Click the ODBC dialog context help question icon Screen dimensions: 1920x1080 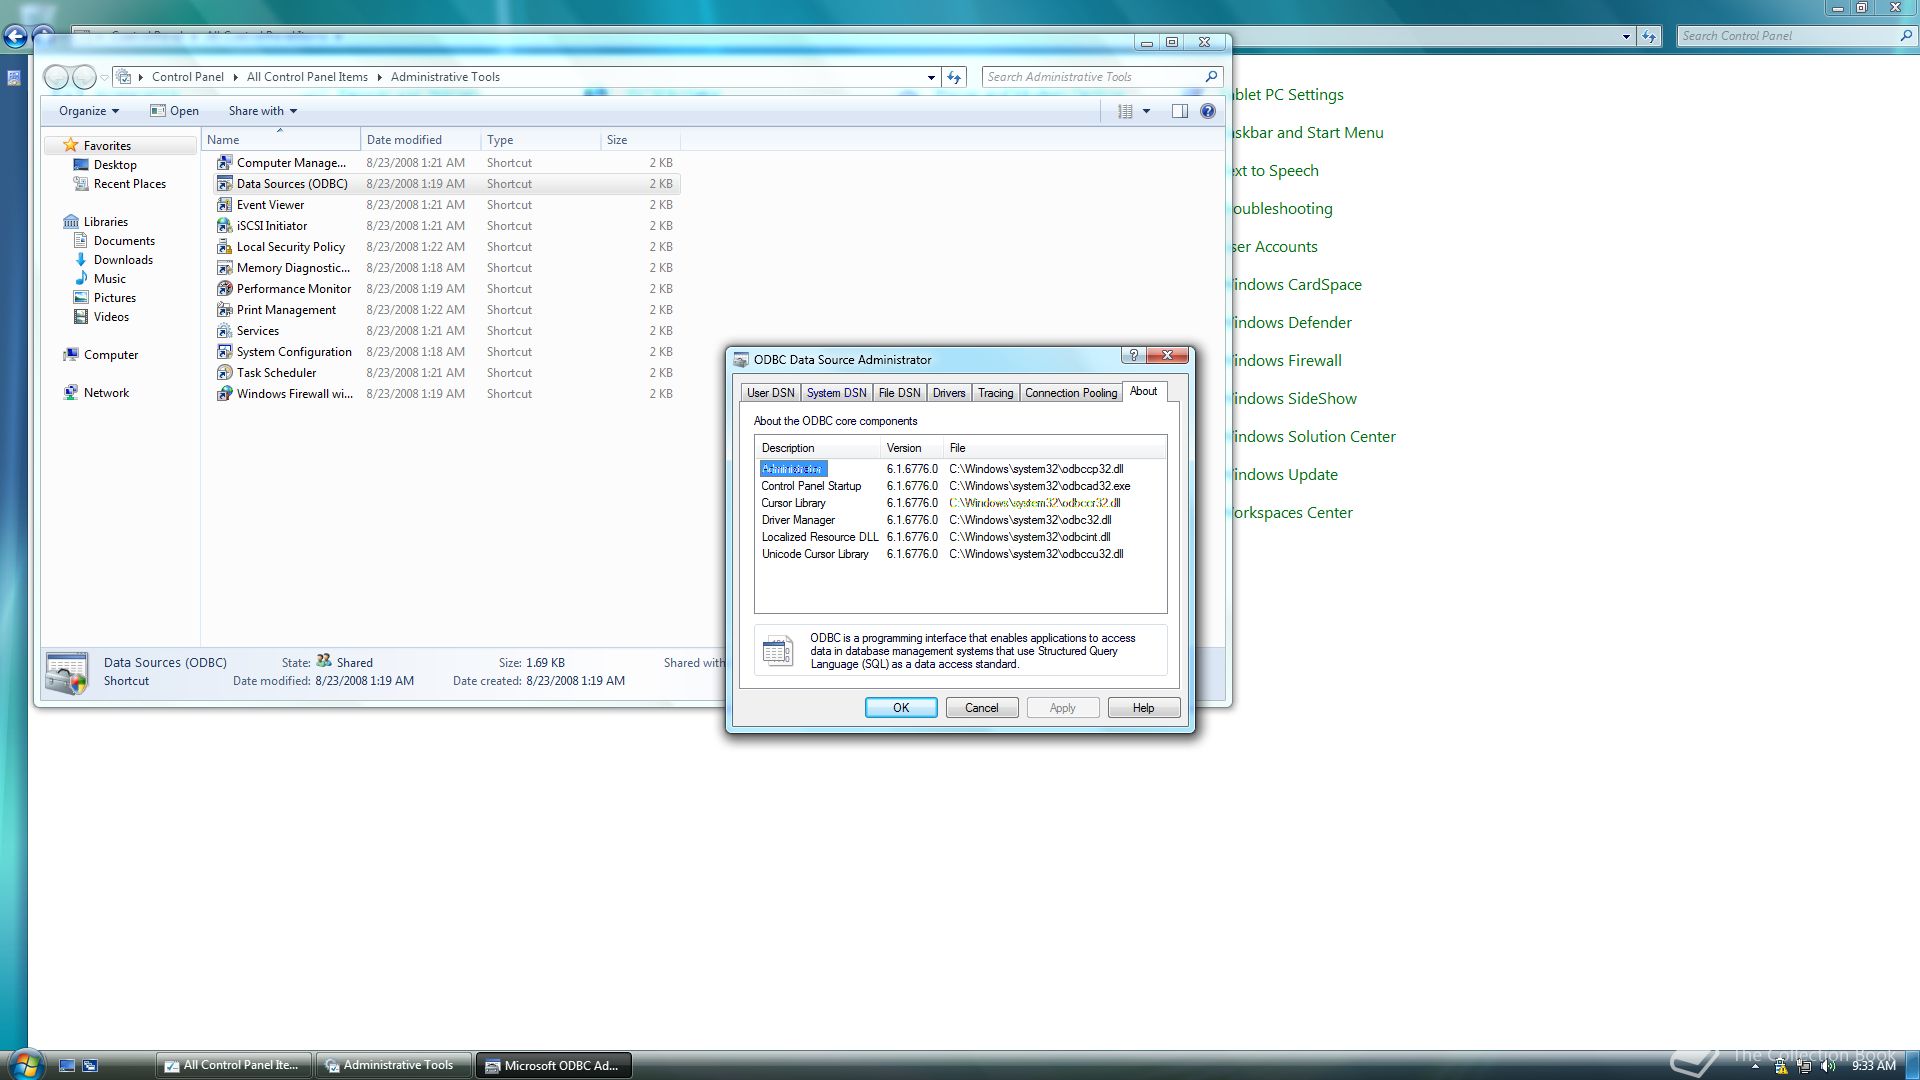(1134, 355)
